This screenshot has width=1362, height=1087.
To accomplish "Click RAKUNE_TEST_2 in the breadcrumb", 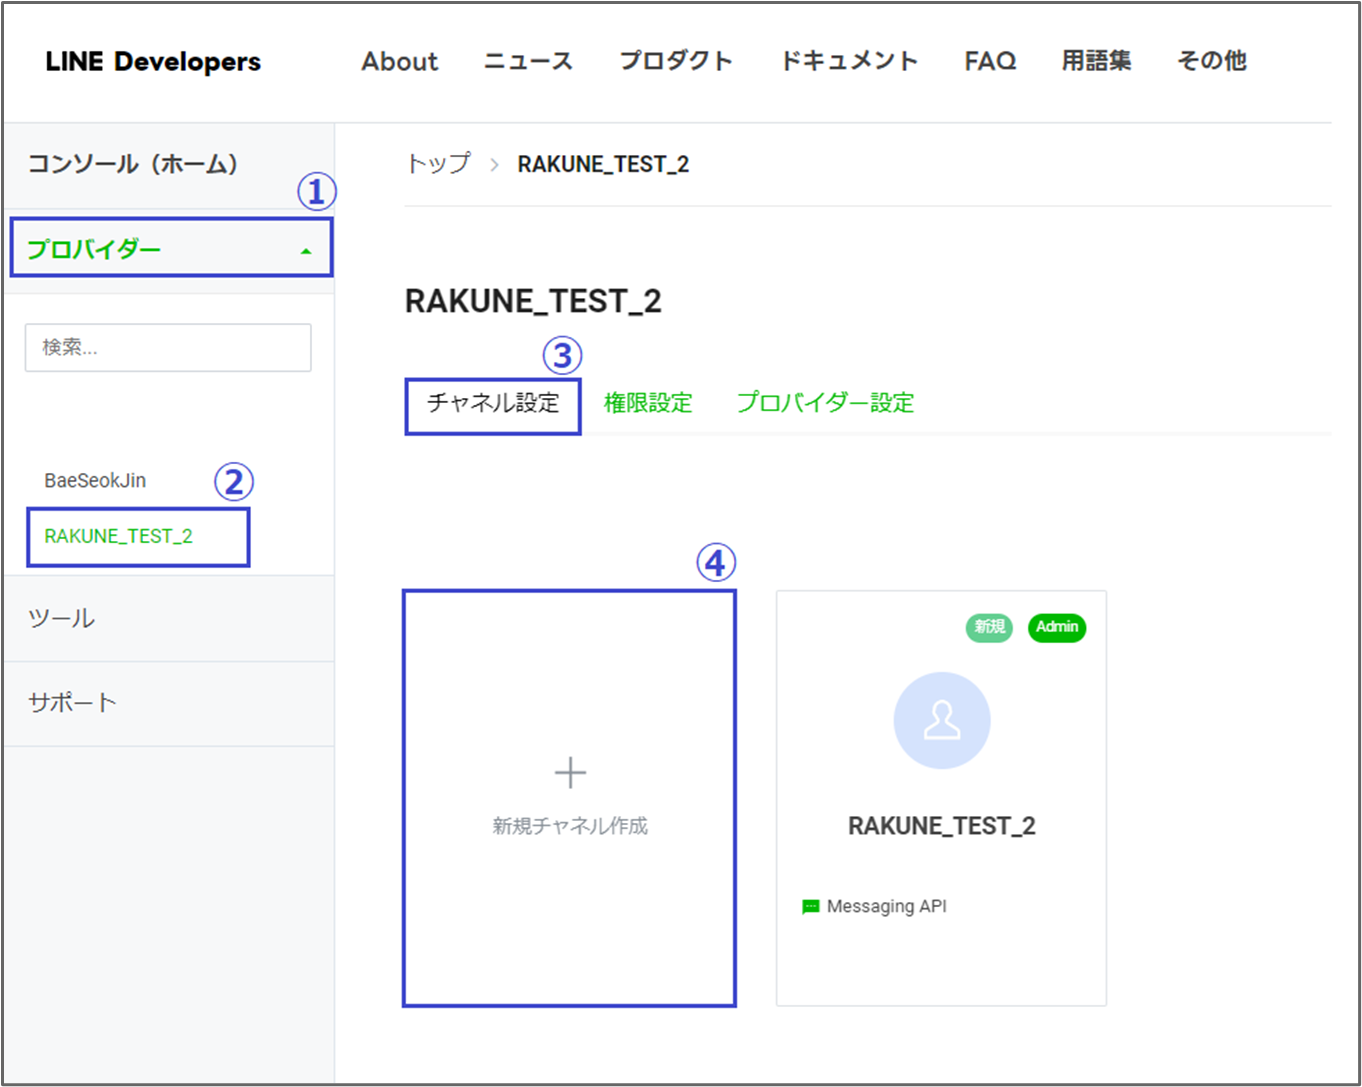I will coord(603,164).
